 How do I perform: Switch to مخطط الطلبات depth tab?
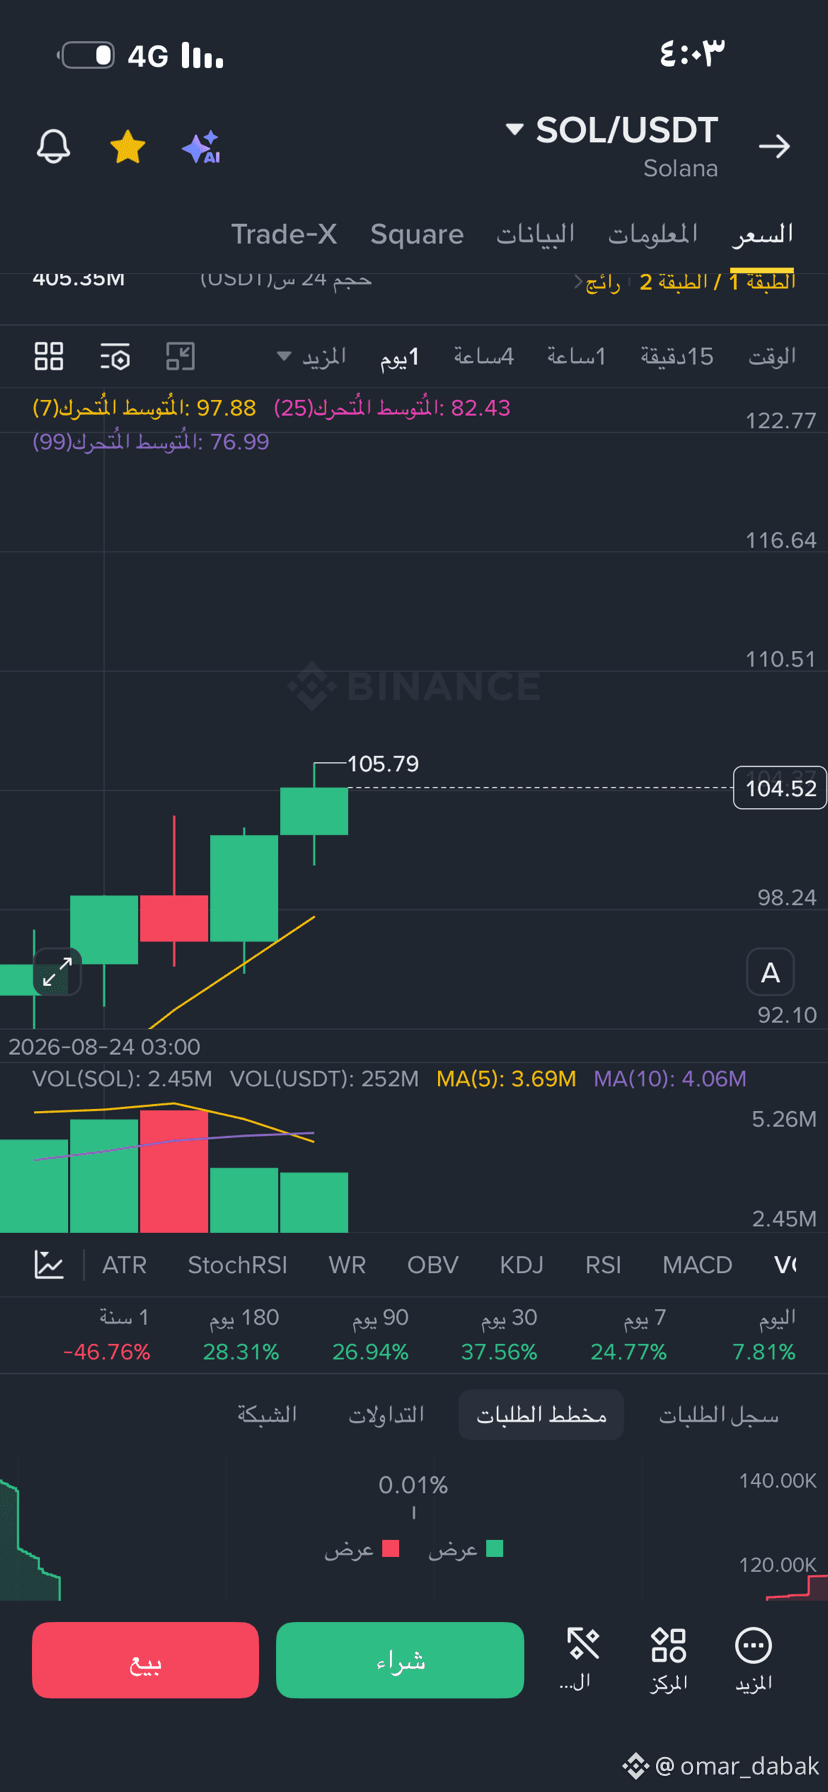pyautogui.click(x=541, y=1415)
